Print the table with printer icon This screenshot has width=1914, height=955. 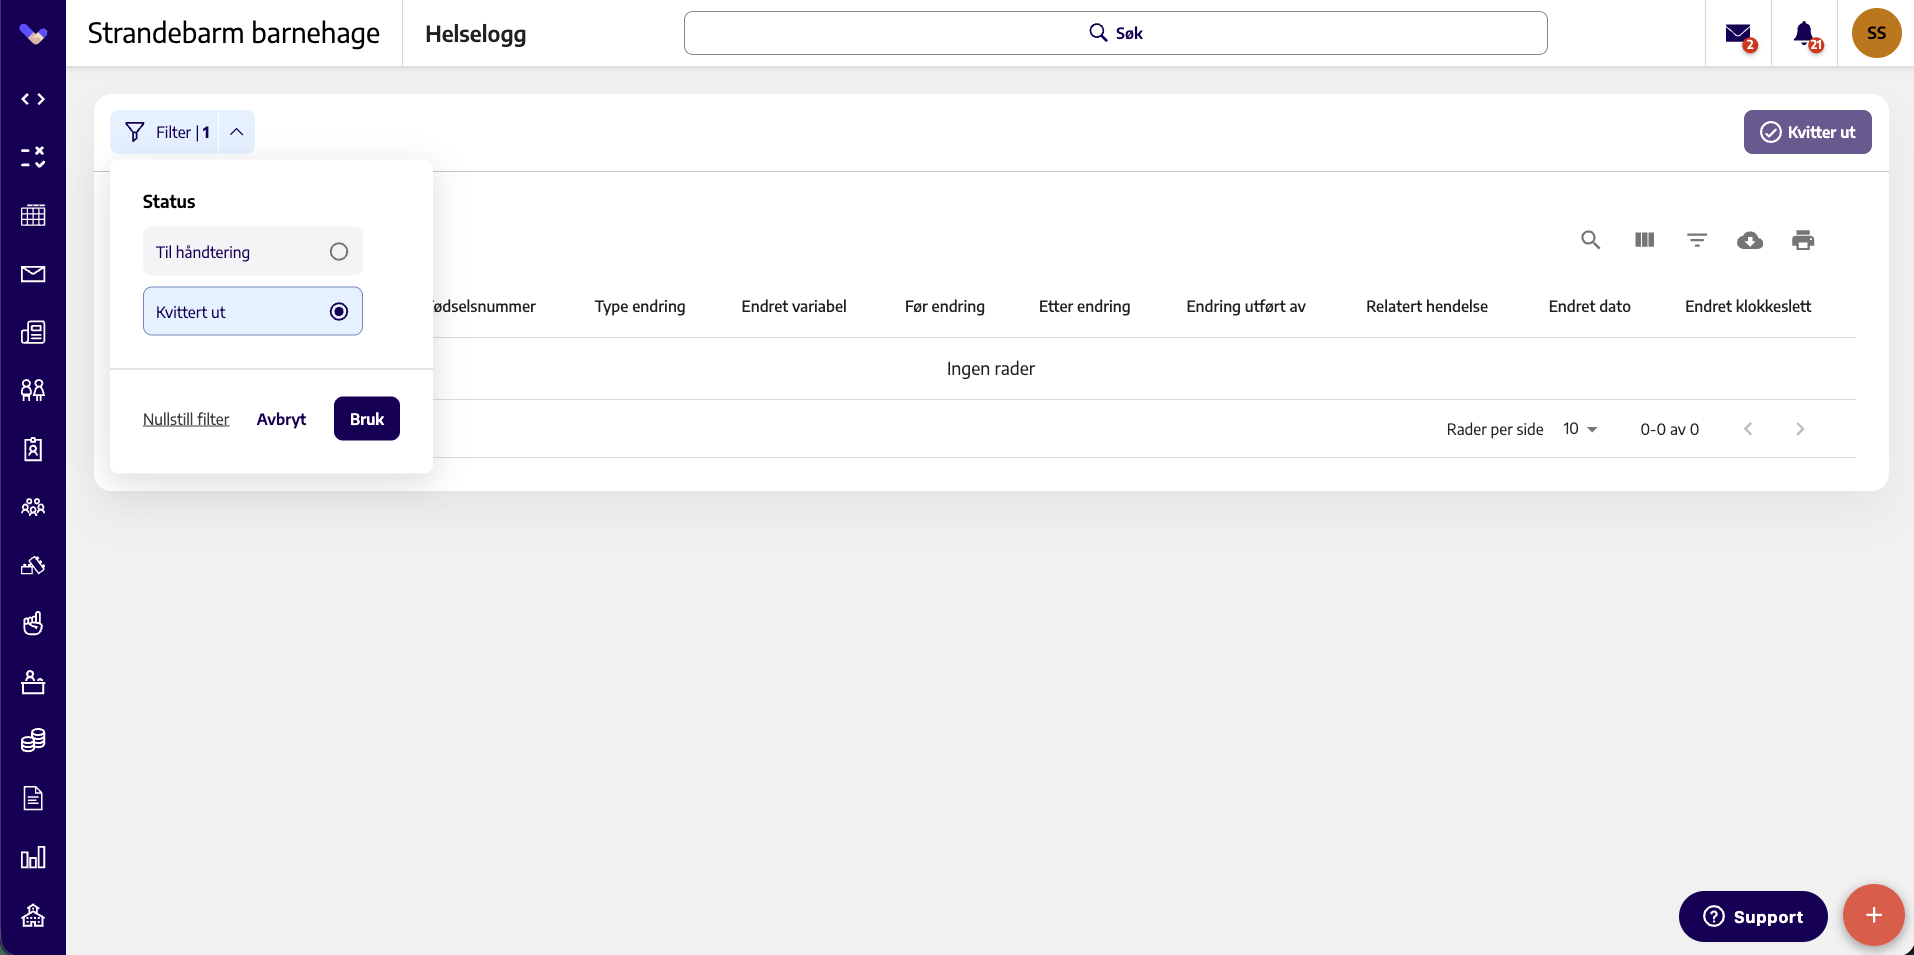pyautogui.click(x=1803, y=240)
